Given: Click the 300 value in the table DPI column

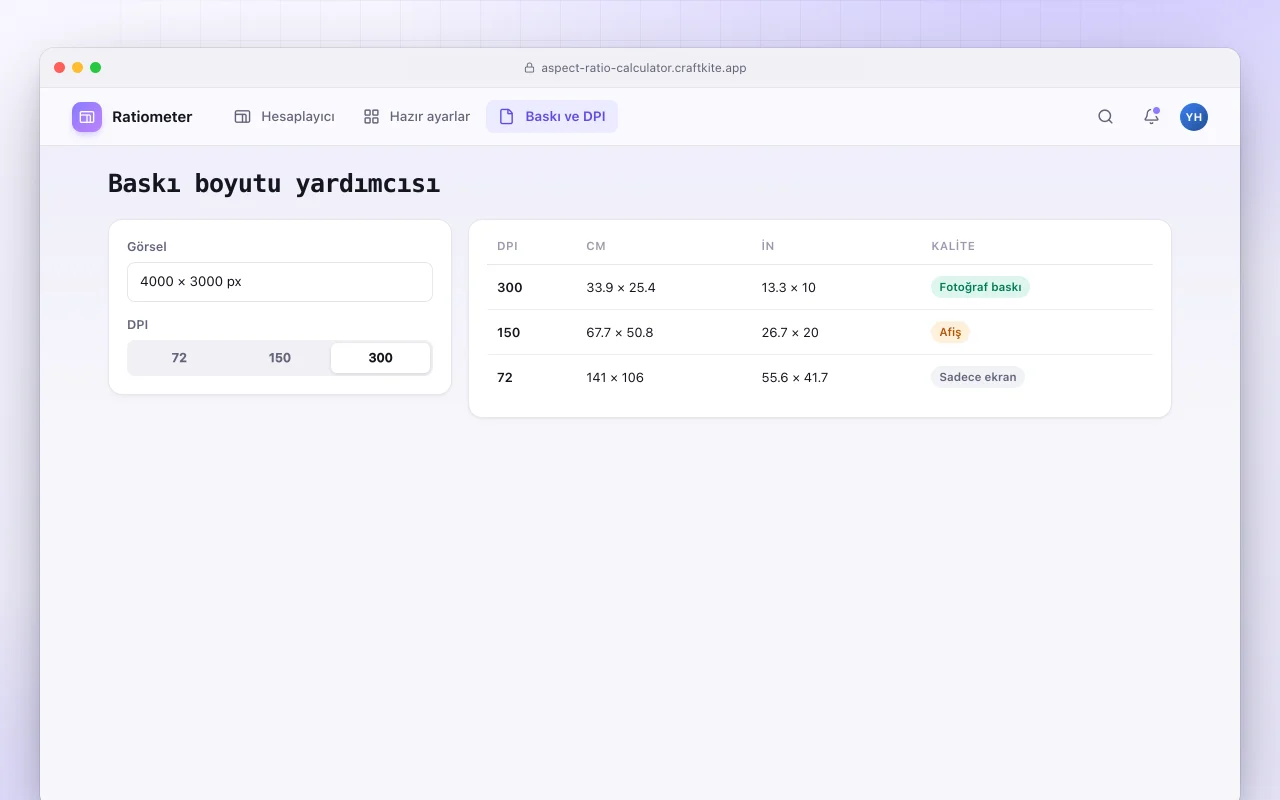Looking at the screenshot, I should pyautogui.click(x=510, y=287).
